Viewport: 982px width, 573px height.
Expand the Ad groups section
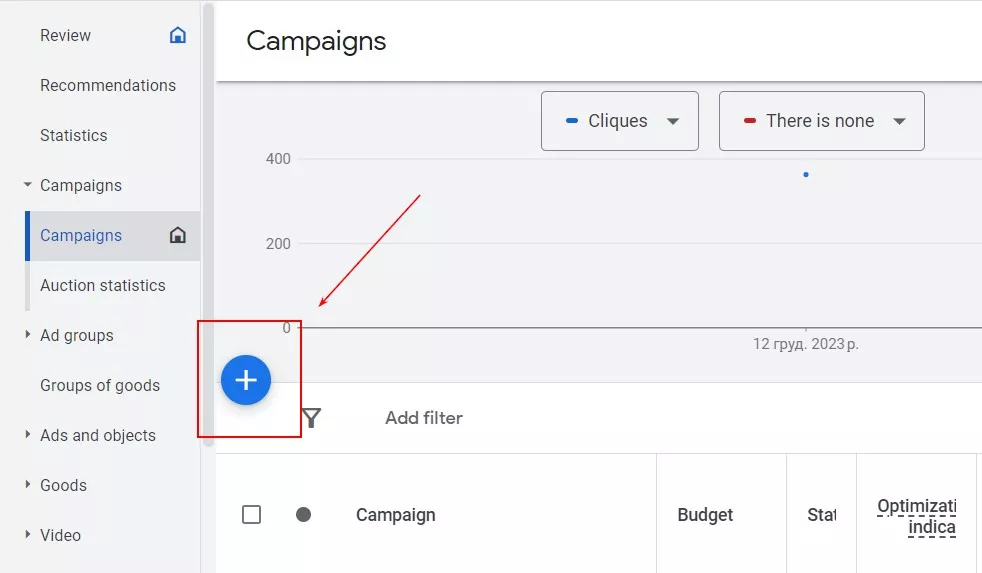28,335
